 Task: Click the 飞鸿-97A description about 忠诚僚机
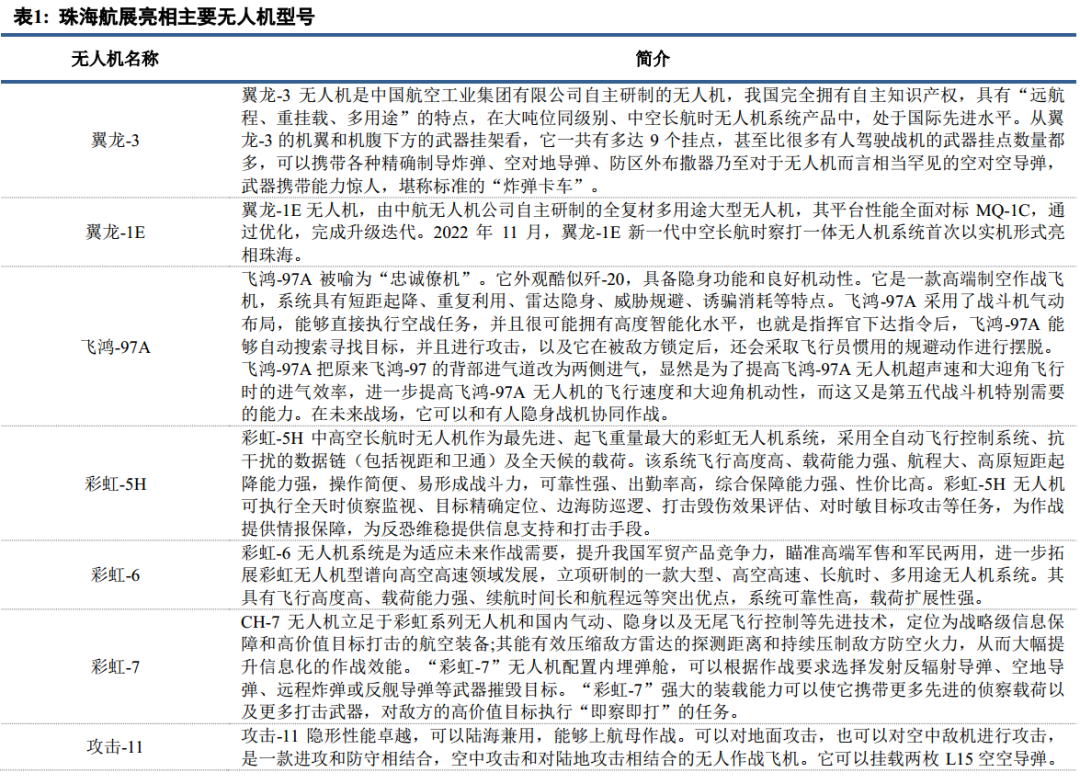[x=652, y=347]
